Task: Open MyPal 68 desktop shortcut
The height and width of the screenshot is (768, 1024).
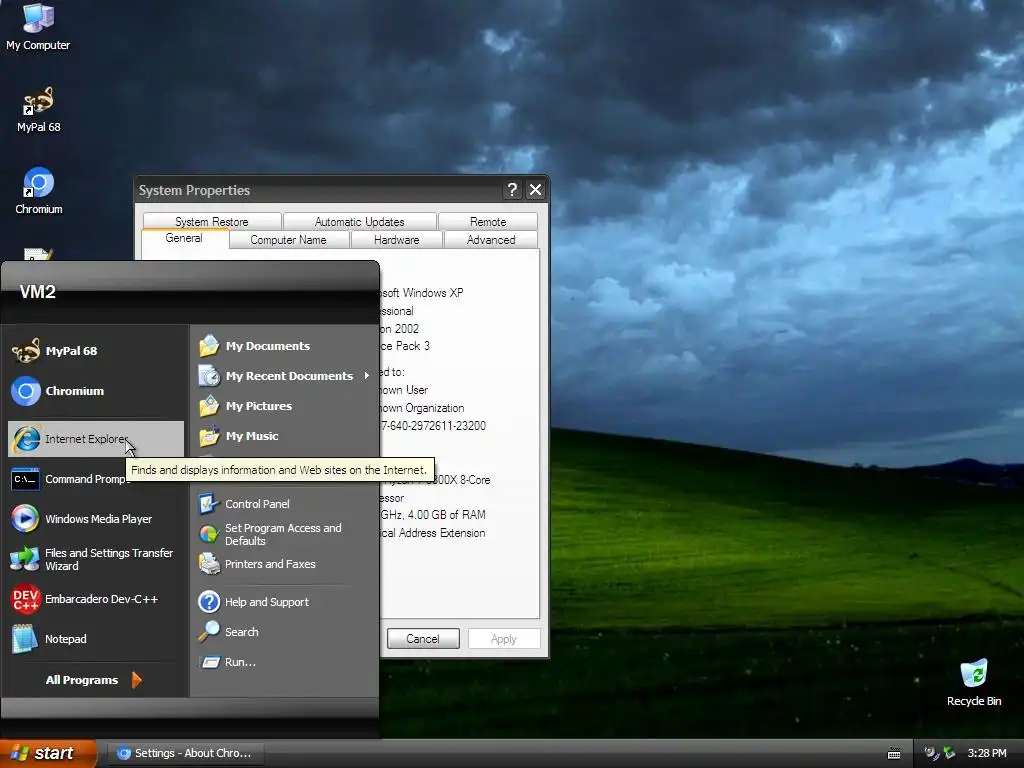Action: coord(39,110)
